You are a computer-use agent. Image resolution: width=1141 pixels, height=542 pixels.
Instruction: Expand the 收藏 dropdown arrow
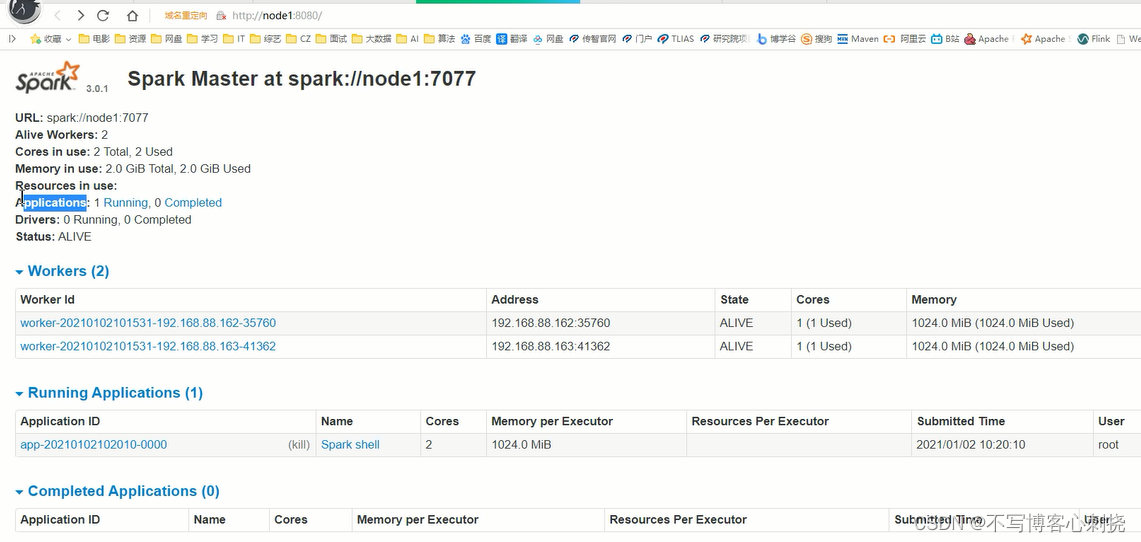[x=68, y=39]
